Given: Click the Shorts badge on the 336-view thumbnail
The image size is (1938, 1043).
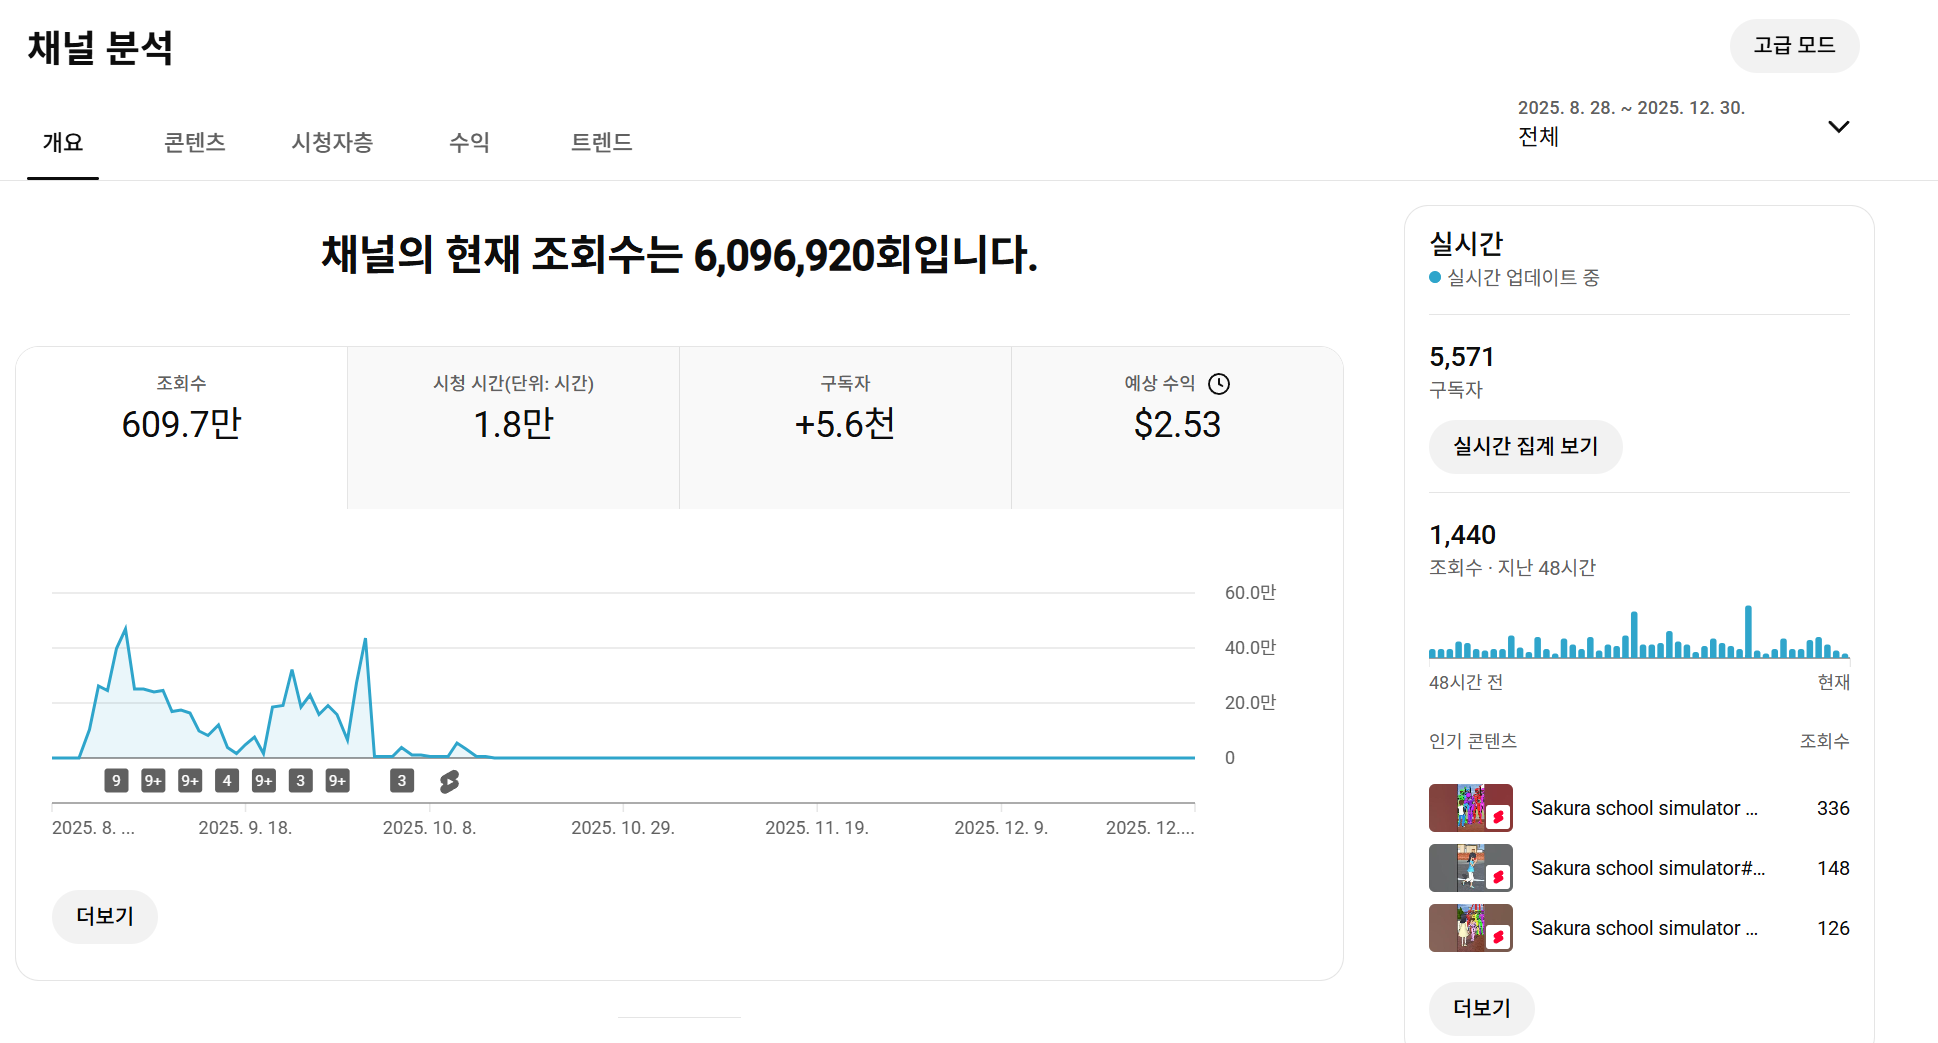Looking at the screenshot, I should click(1497, 817).
